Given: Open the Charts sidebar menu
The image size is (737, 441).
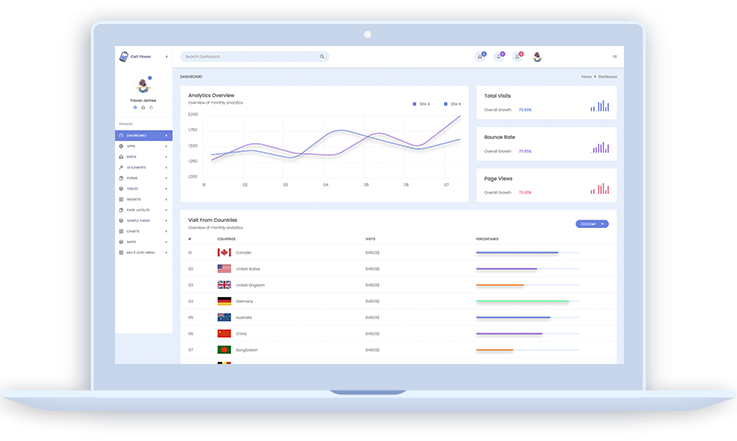Looking at the screenshot, I should pos(142,231).
